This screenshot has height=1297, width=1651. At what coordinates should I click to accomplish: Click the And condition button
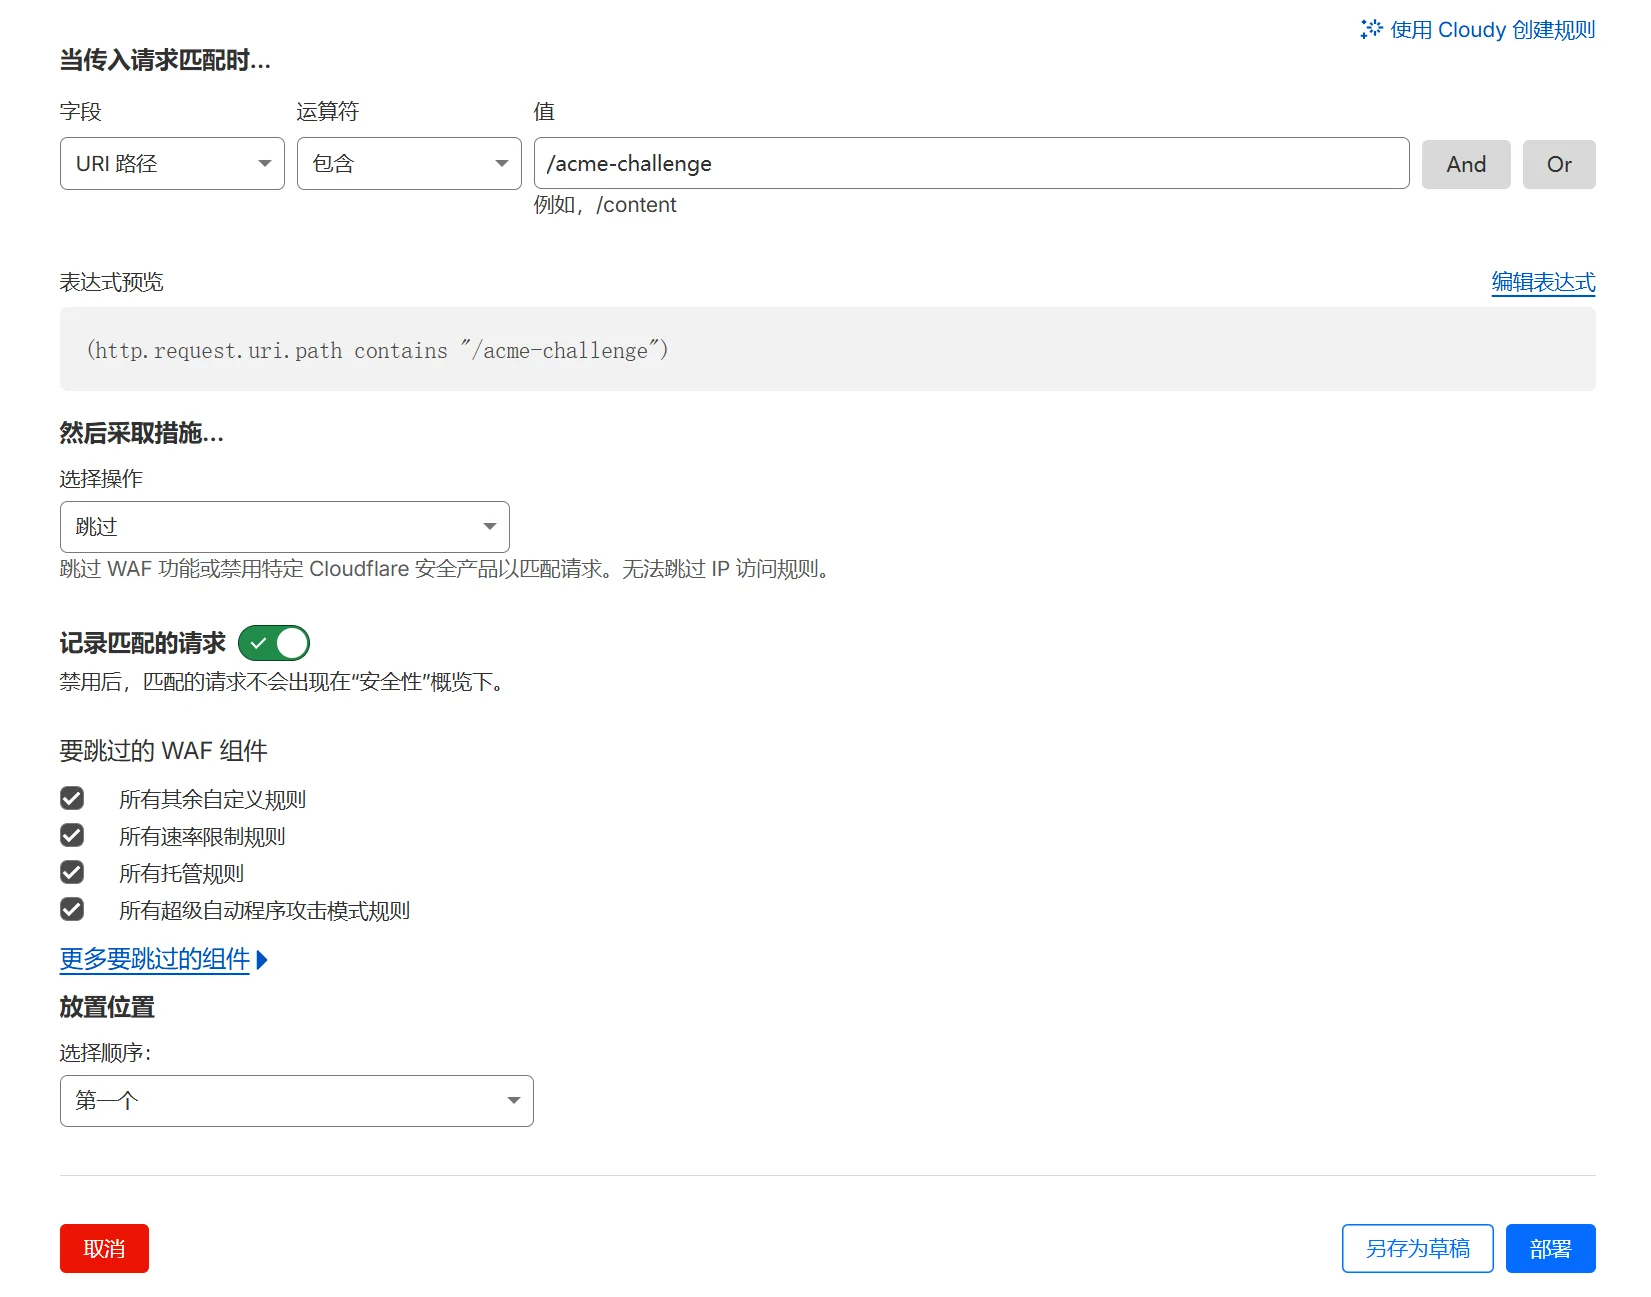point(1465,164)
